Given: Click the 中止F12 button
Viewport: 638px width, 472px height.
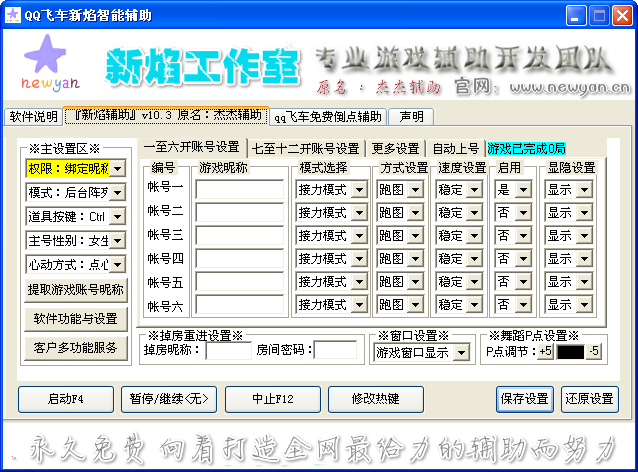Looking at the screenshot, I should (x=273, y=399).
